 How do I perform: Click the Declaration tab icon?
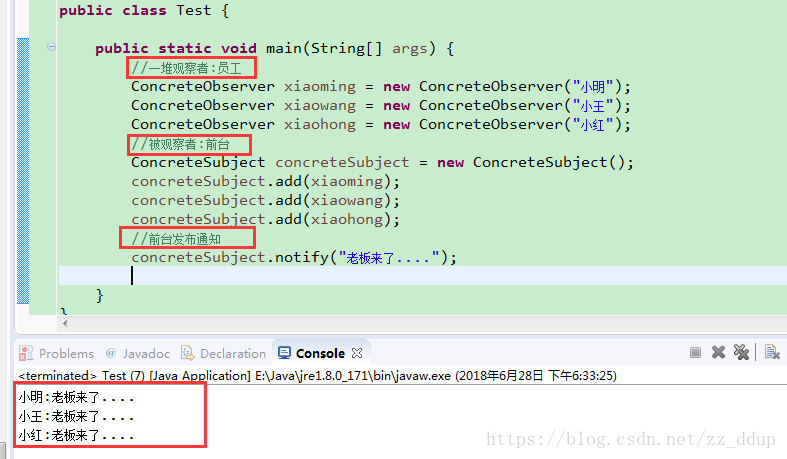pos(188,353)
